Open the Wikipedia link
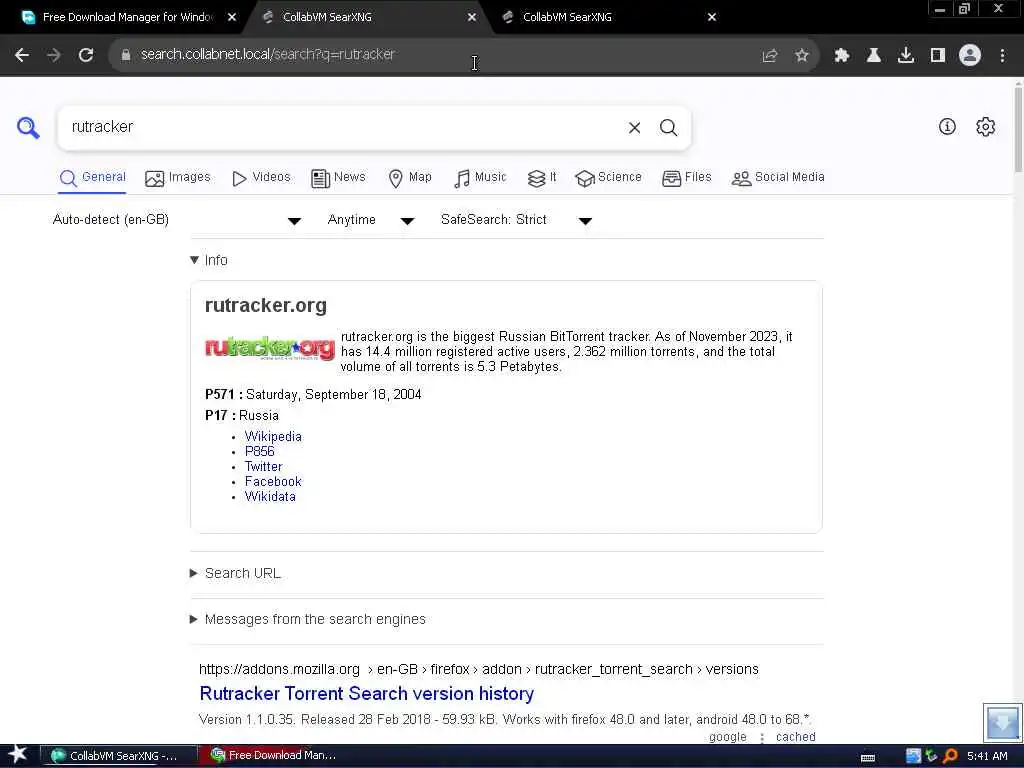The height and width of the screenshot is (768, 1024). (x=273, y=436)
